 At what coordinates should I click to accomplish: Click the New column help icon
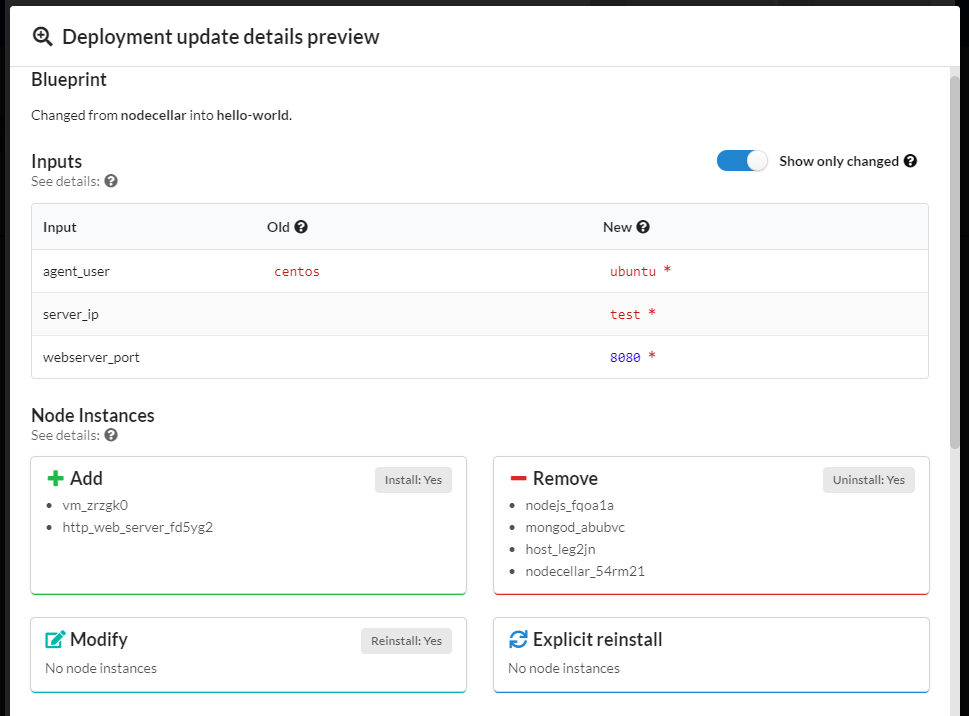pos(643,227)
